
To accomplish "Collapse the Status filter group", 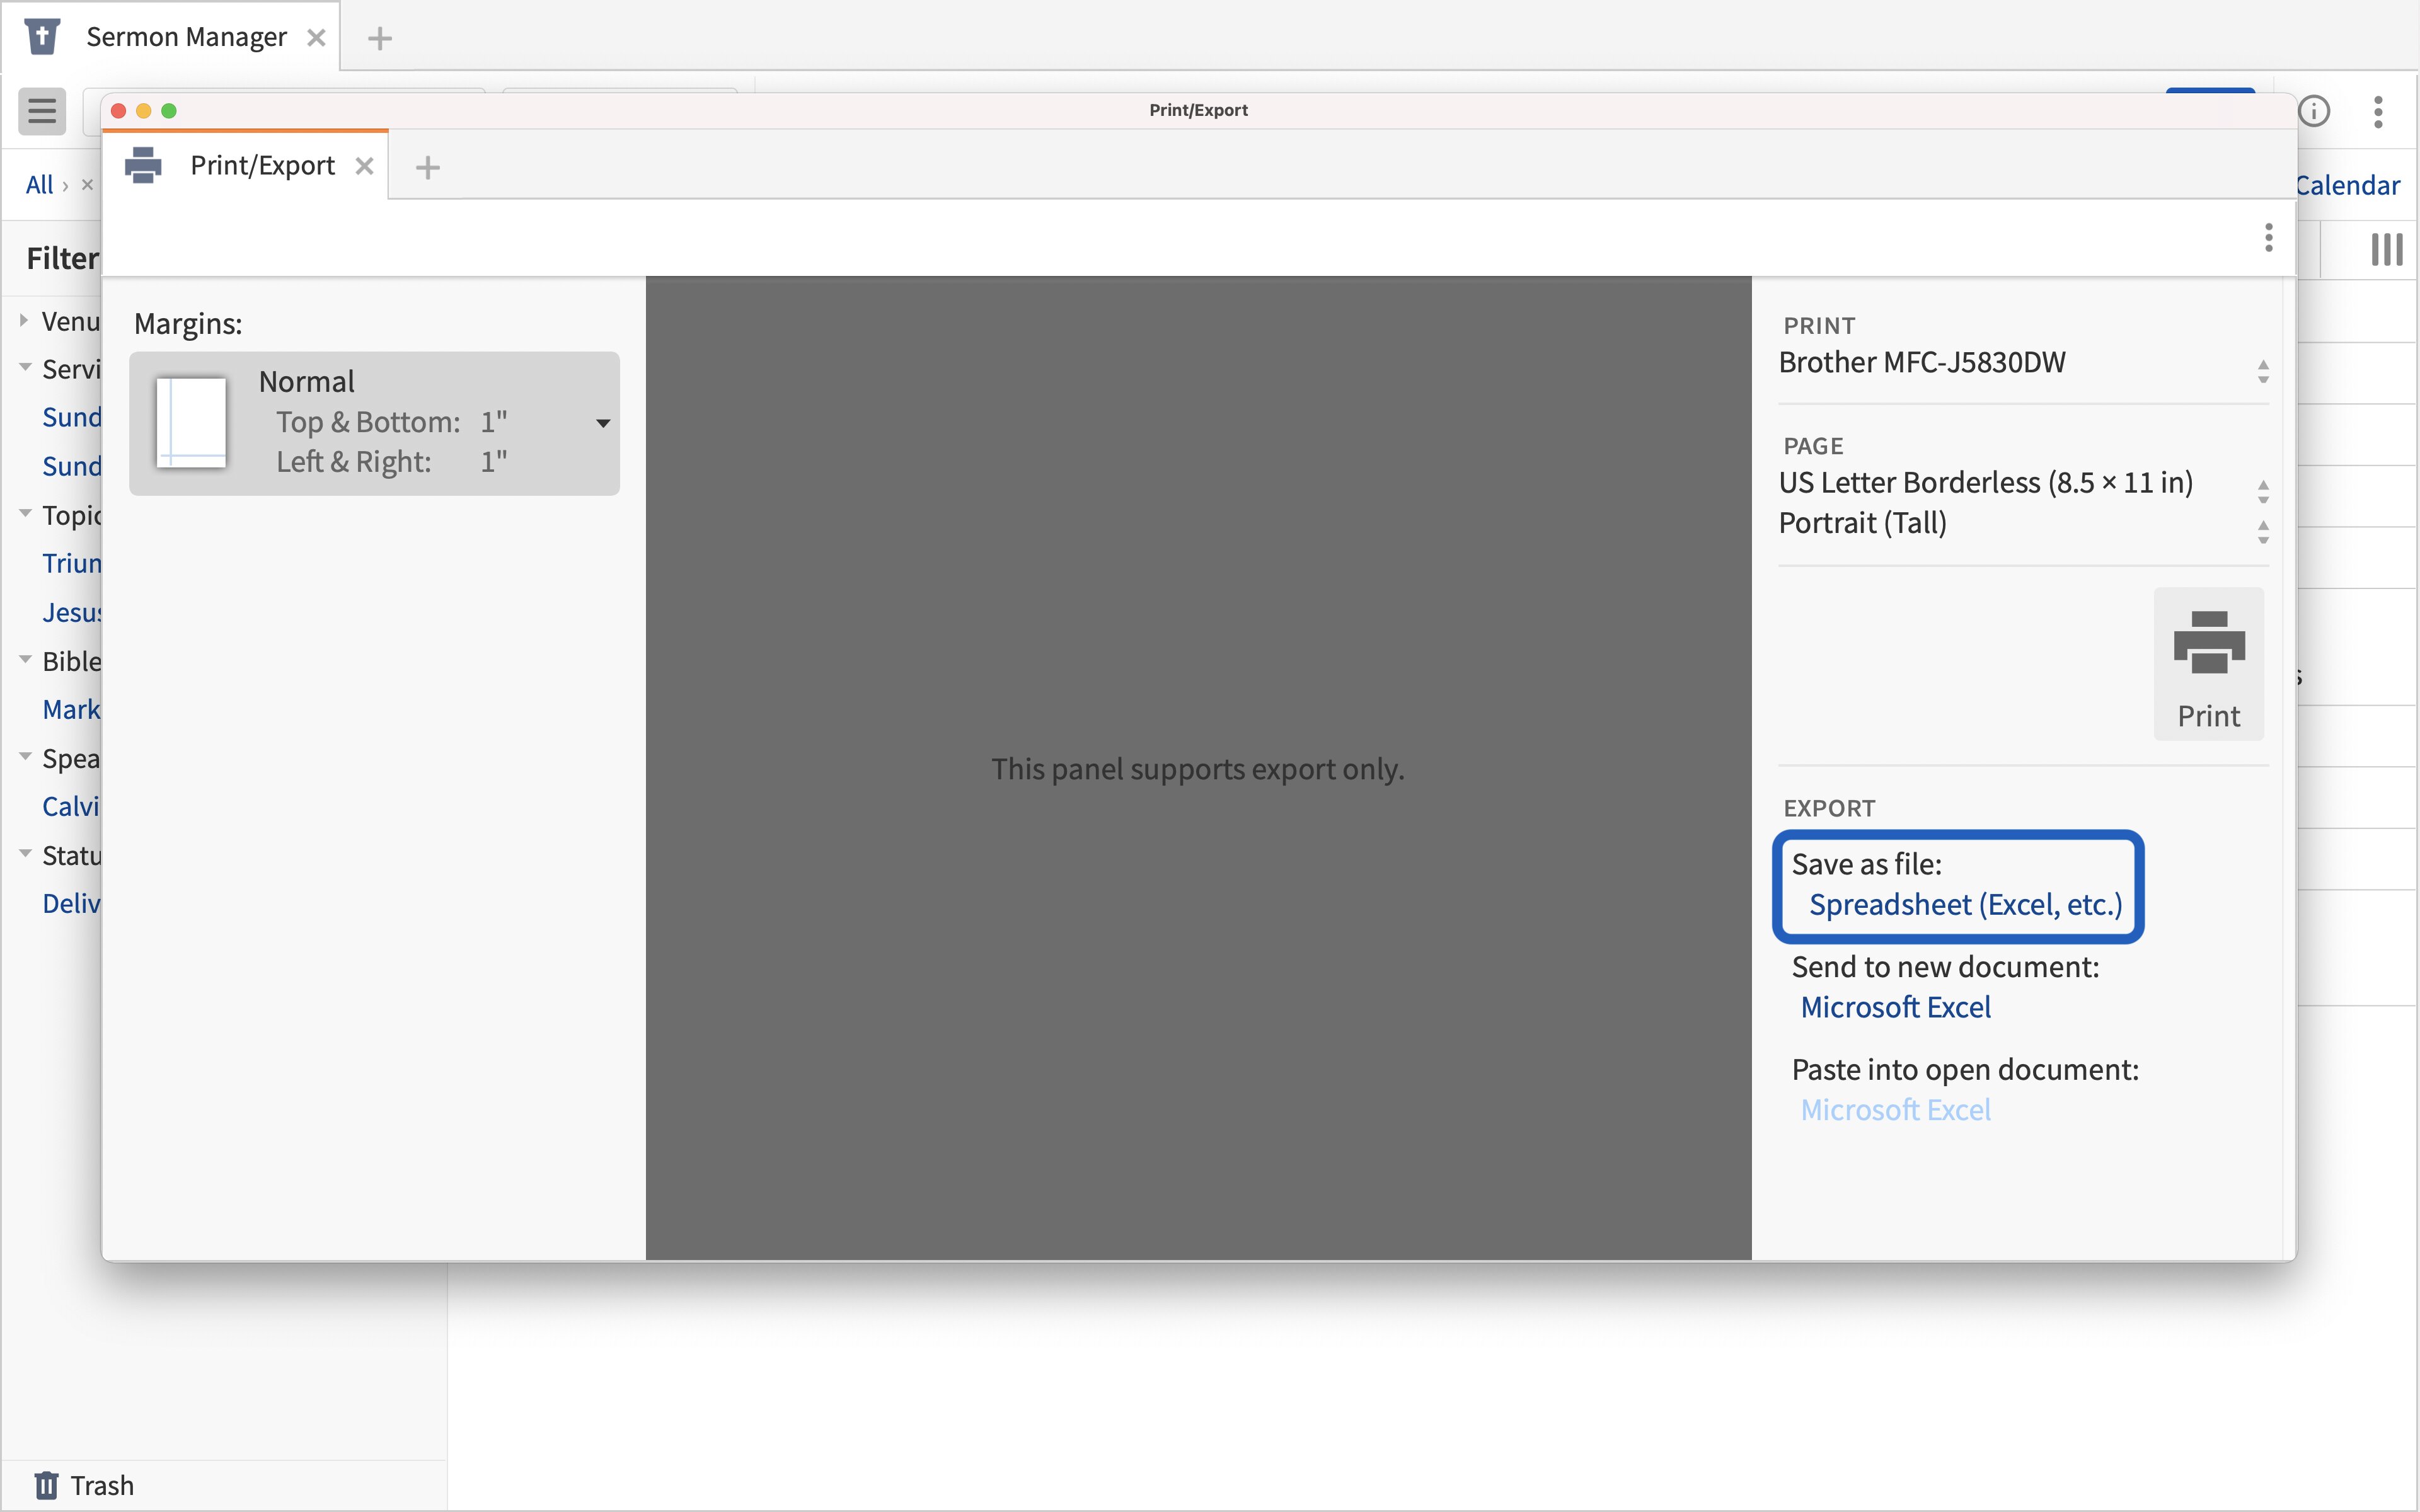I will (25, 854).
